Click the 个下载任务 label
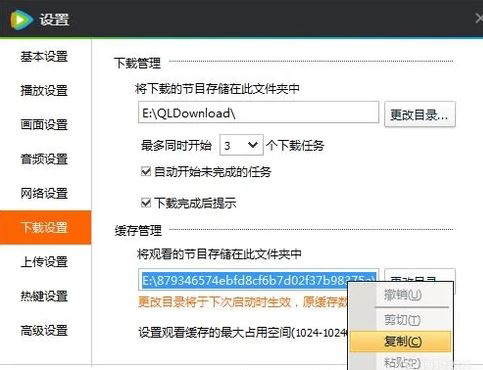This screenshot has width=483, height=370. click(x=295, y=145)
